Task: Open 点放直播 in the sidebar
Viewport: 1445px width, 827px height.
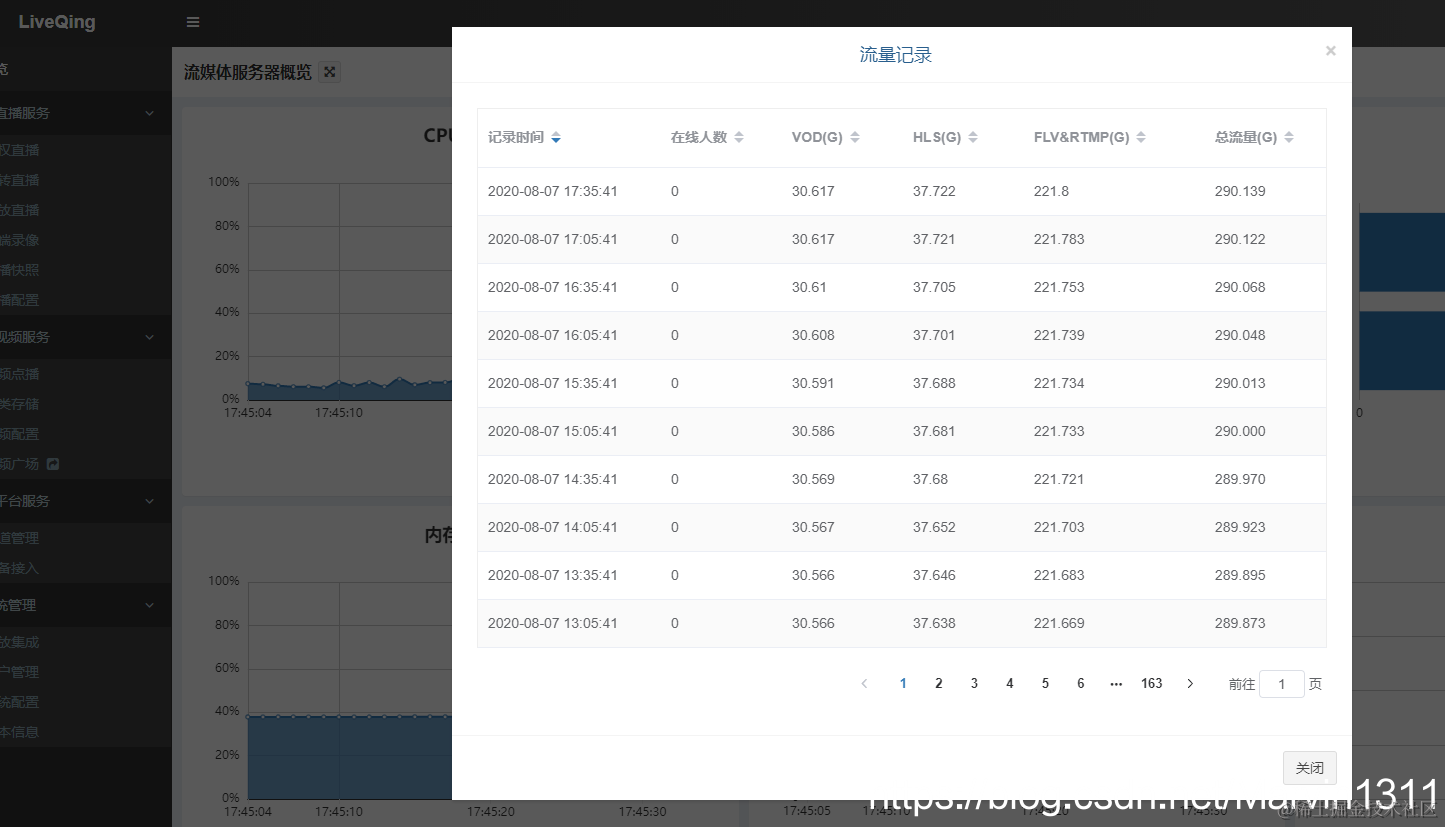Action: click(20, 210)
